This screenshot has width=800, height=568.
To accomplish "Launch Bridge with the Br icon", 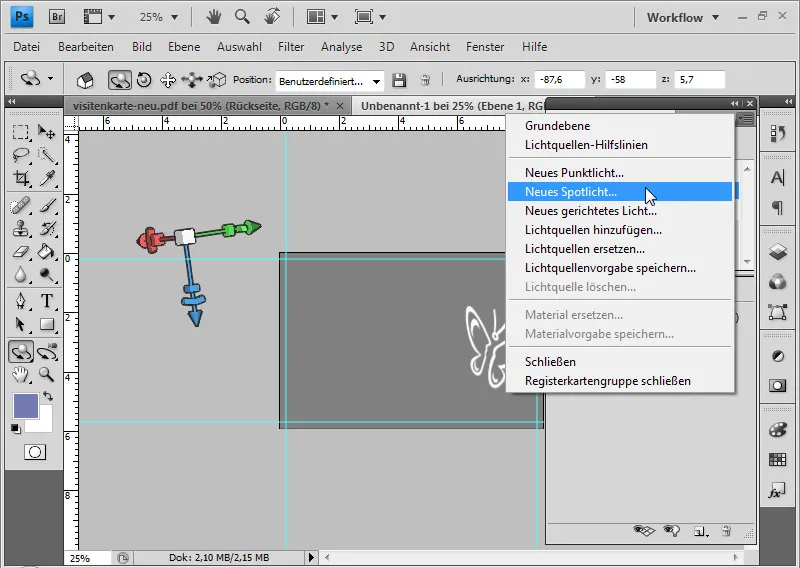I will [x=57, y=17].
